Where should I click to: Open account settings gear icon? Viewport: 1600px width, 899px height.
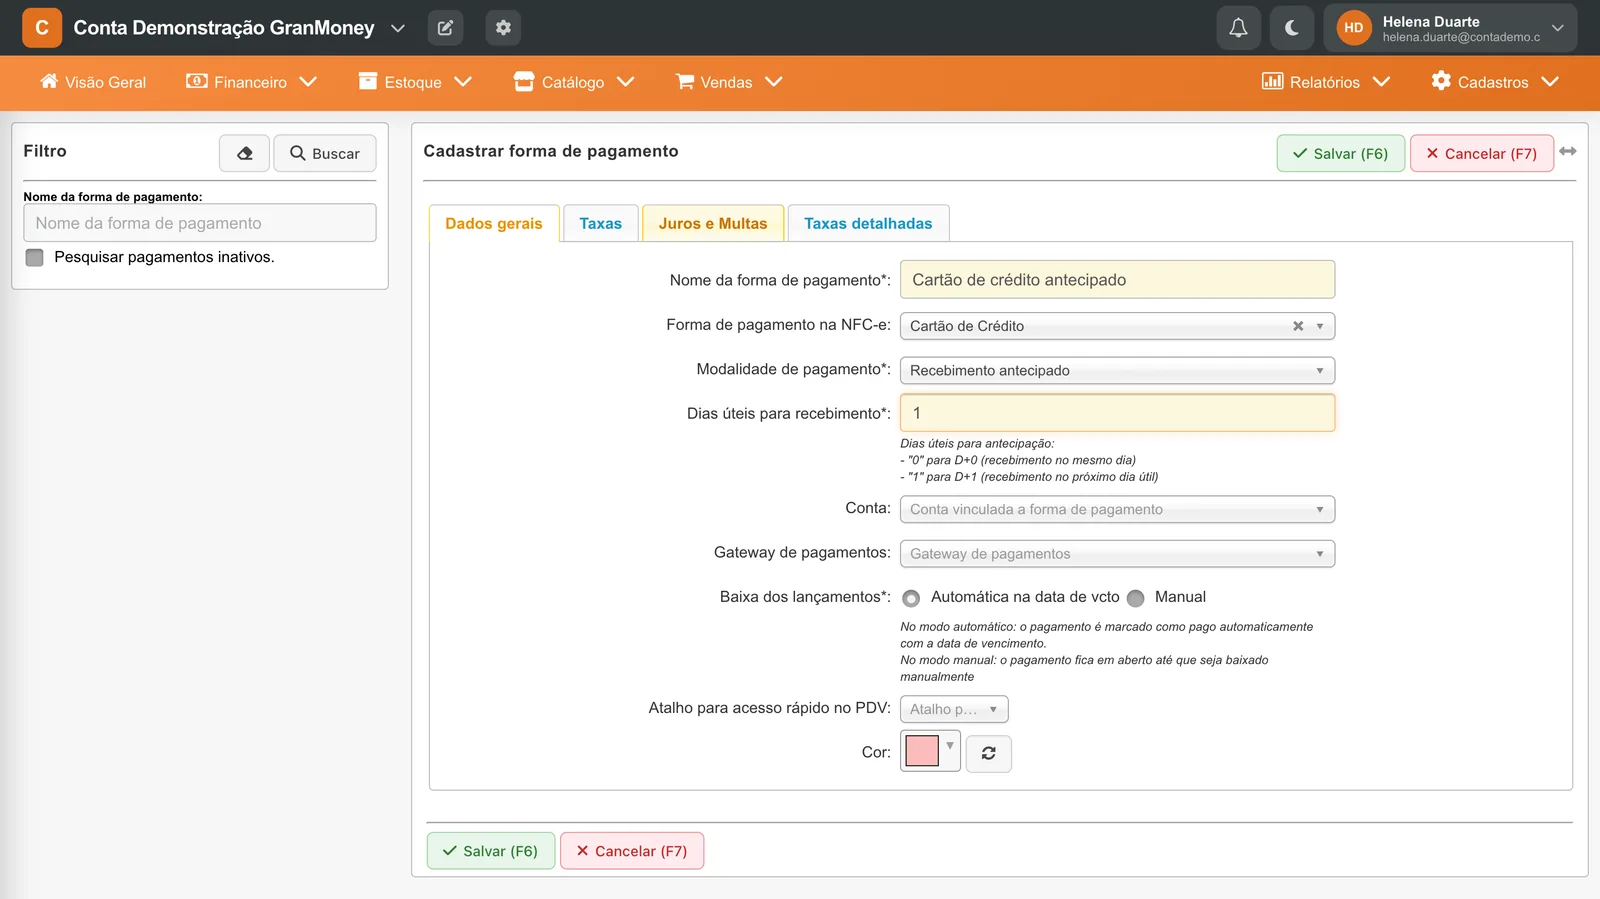tap(503, 28)
